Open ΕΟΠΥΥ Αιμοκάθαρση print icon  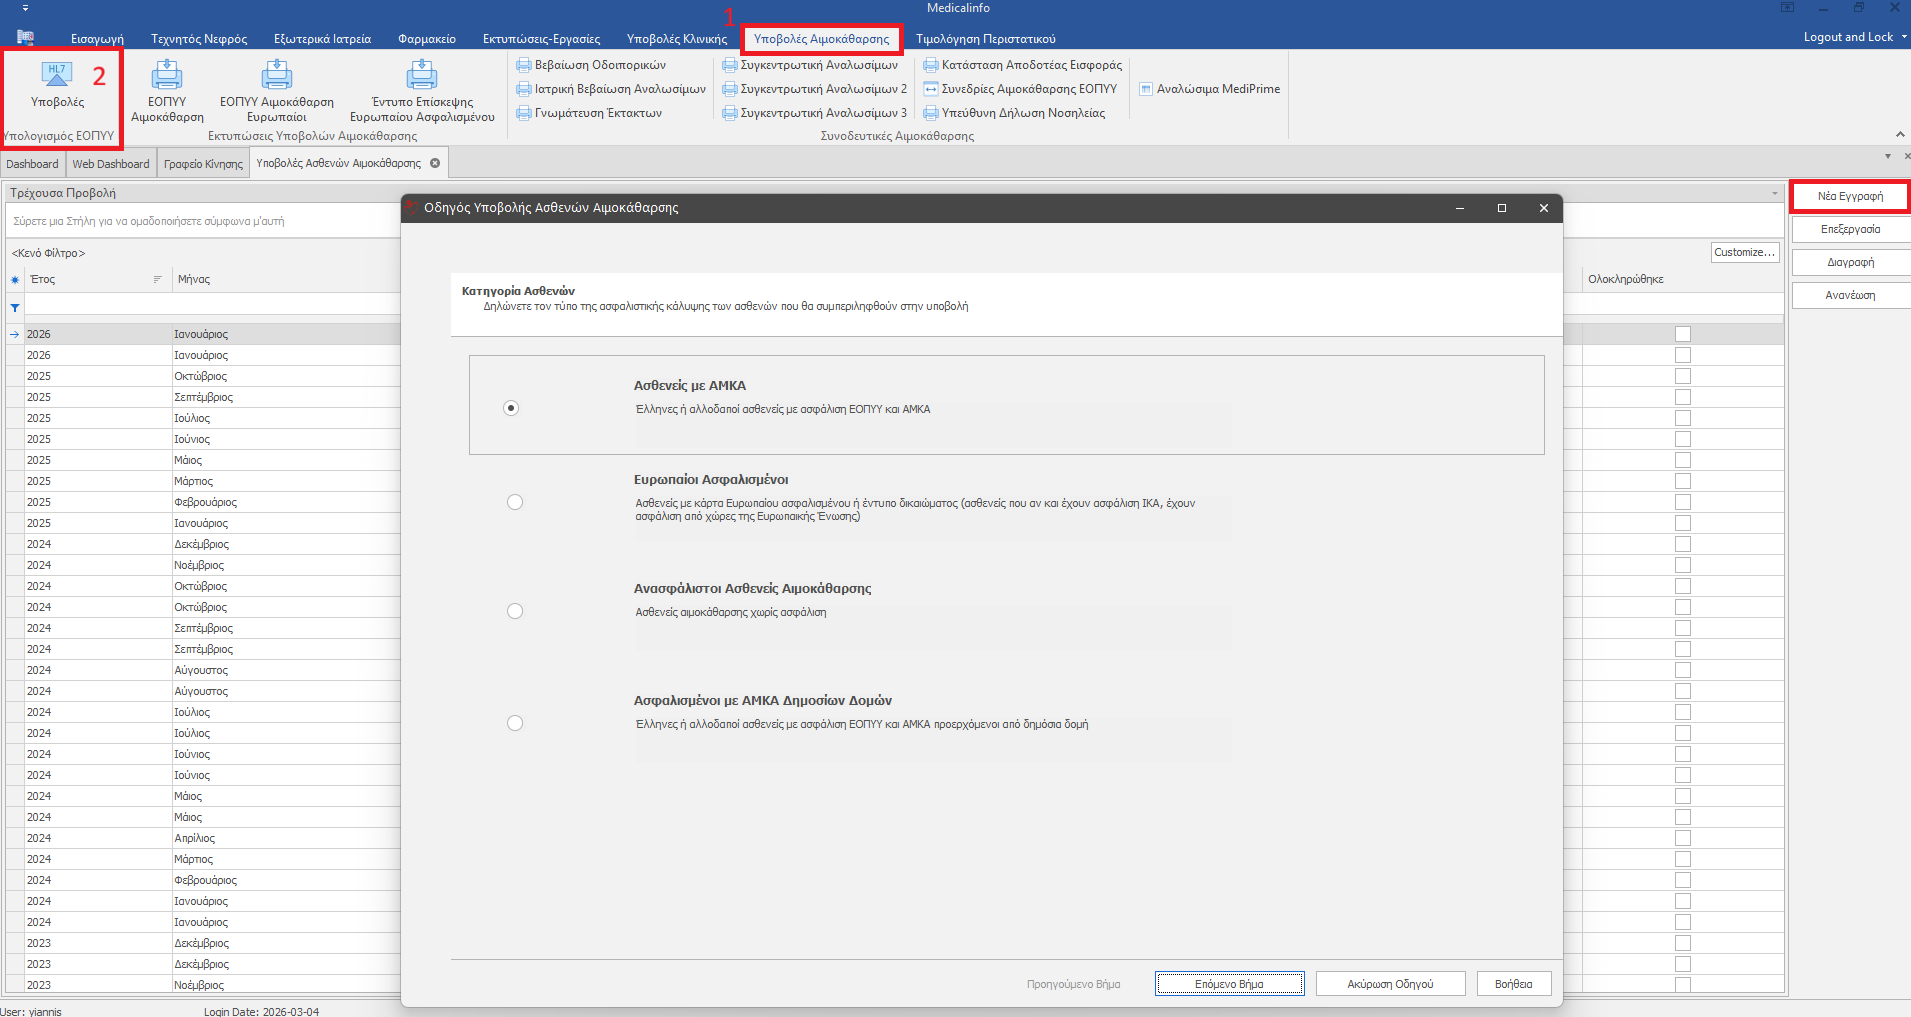[x=167, y=75]
